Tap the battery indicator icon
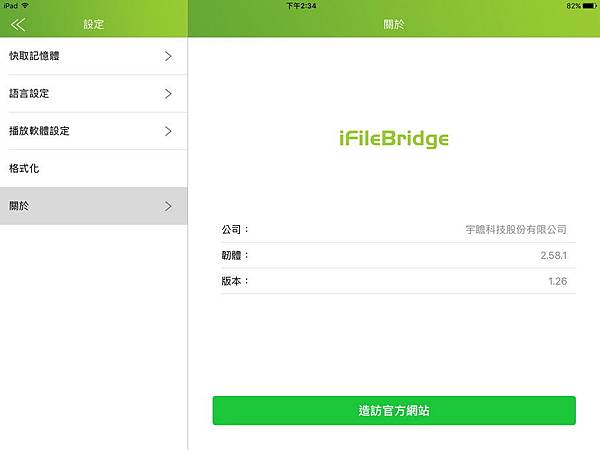This screenshot has width=600, height=450. pyautogui.click(x=590, y=6)
